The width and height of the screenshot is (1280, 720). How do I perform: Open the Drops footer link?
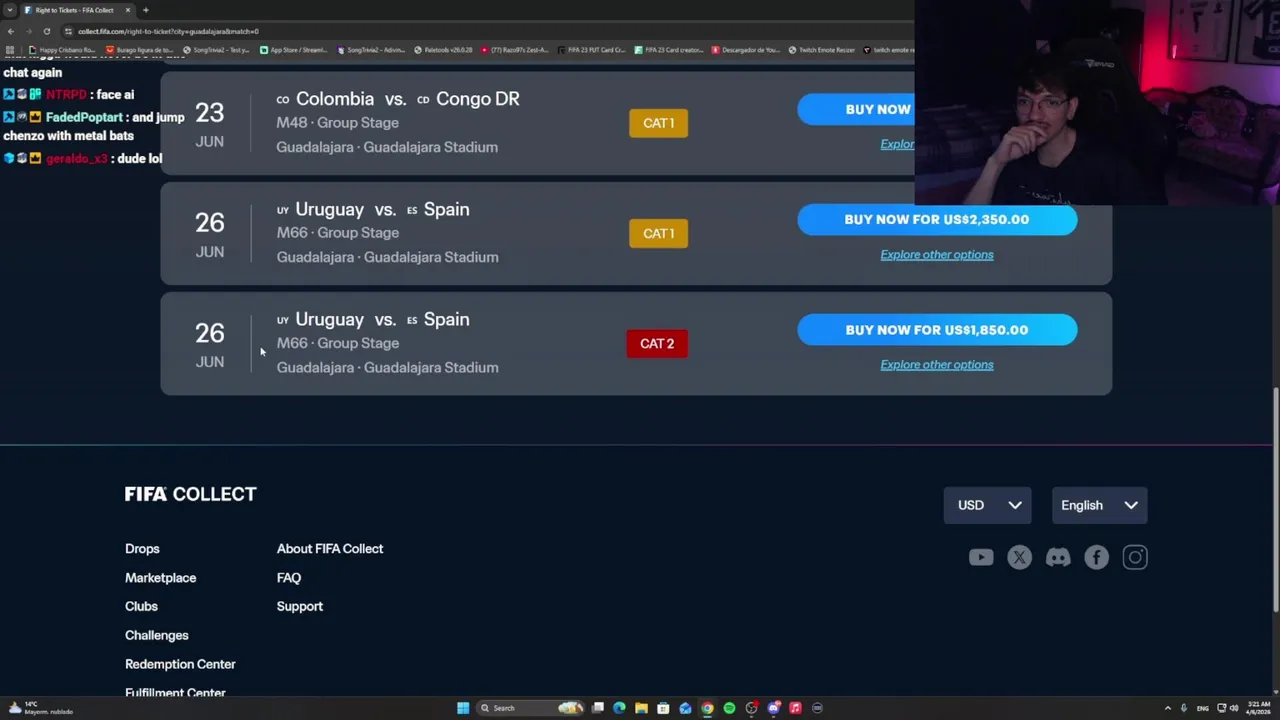point(142,549)
